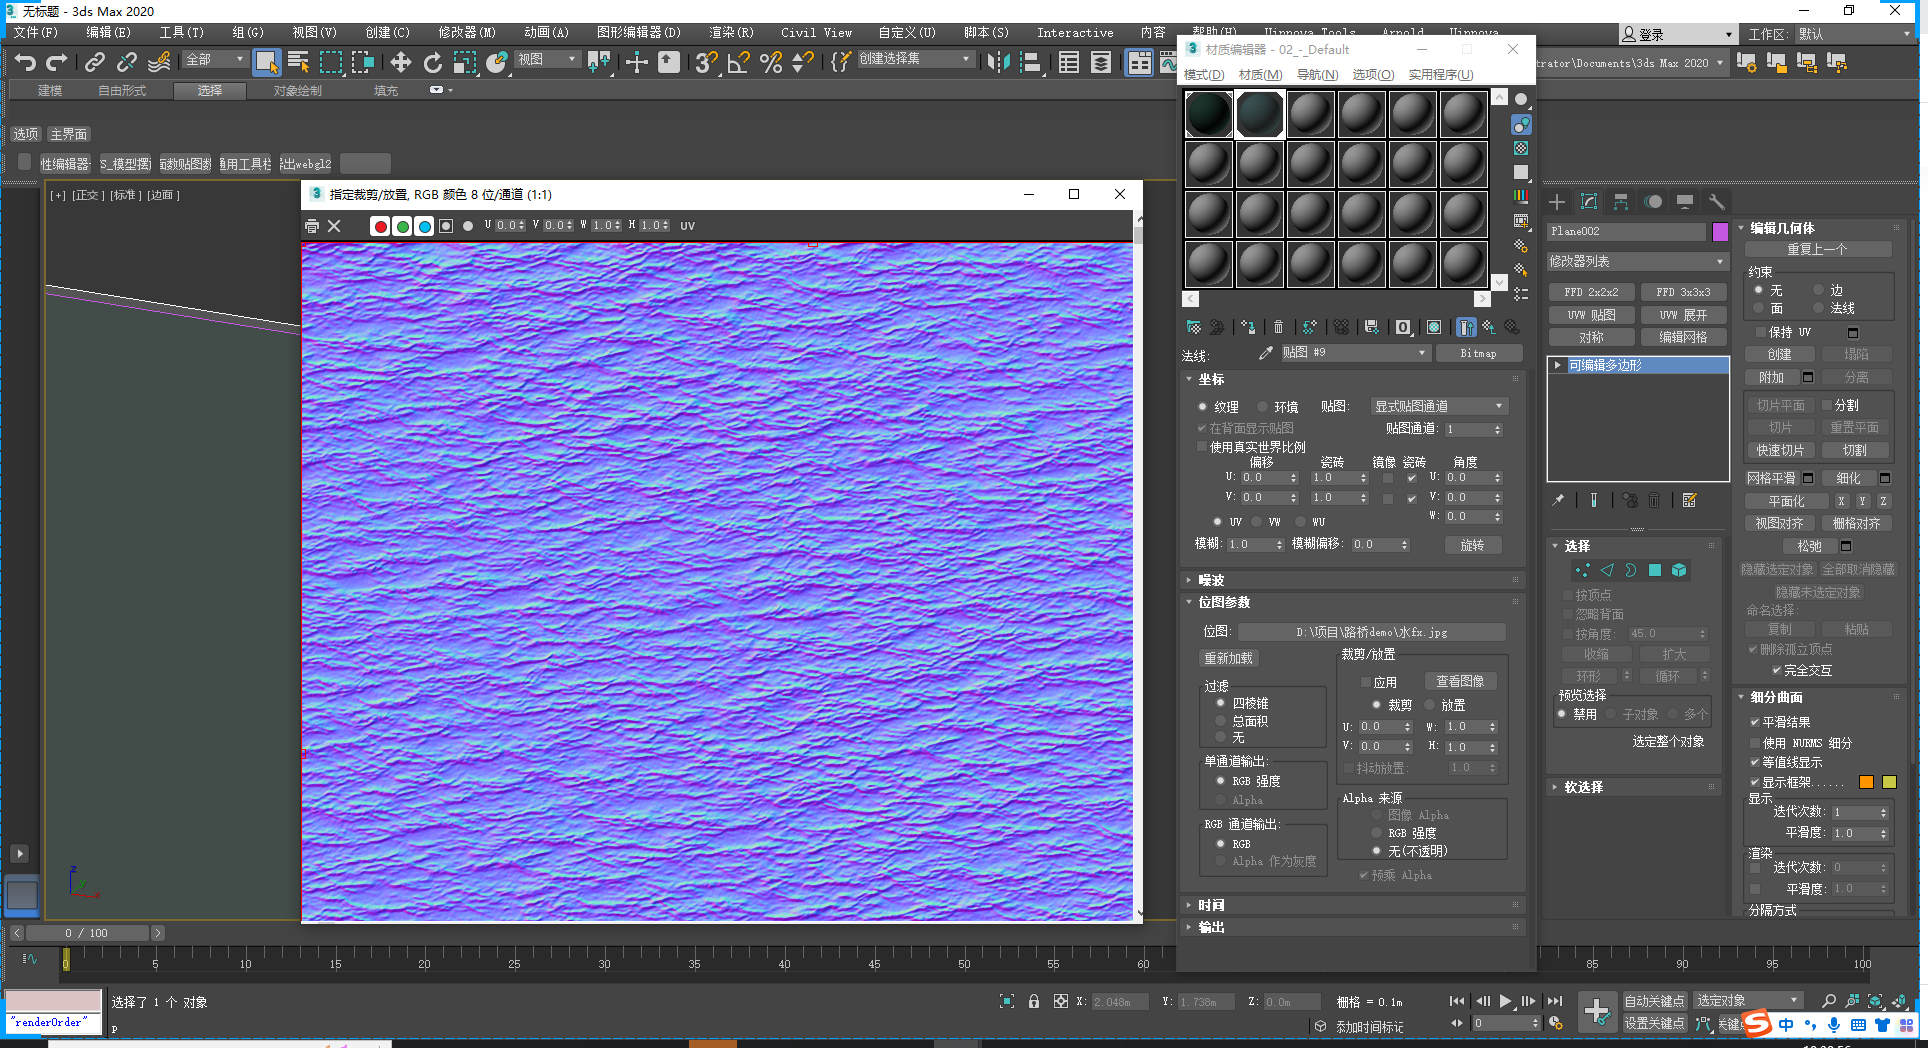Toggle the Percent Snap icon
This screenshot has width=1928, height=1048.
click(x=771, y=63)
